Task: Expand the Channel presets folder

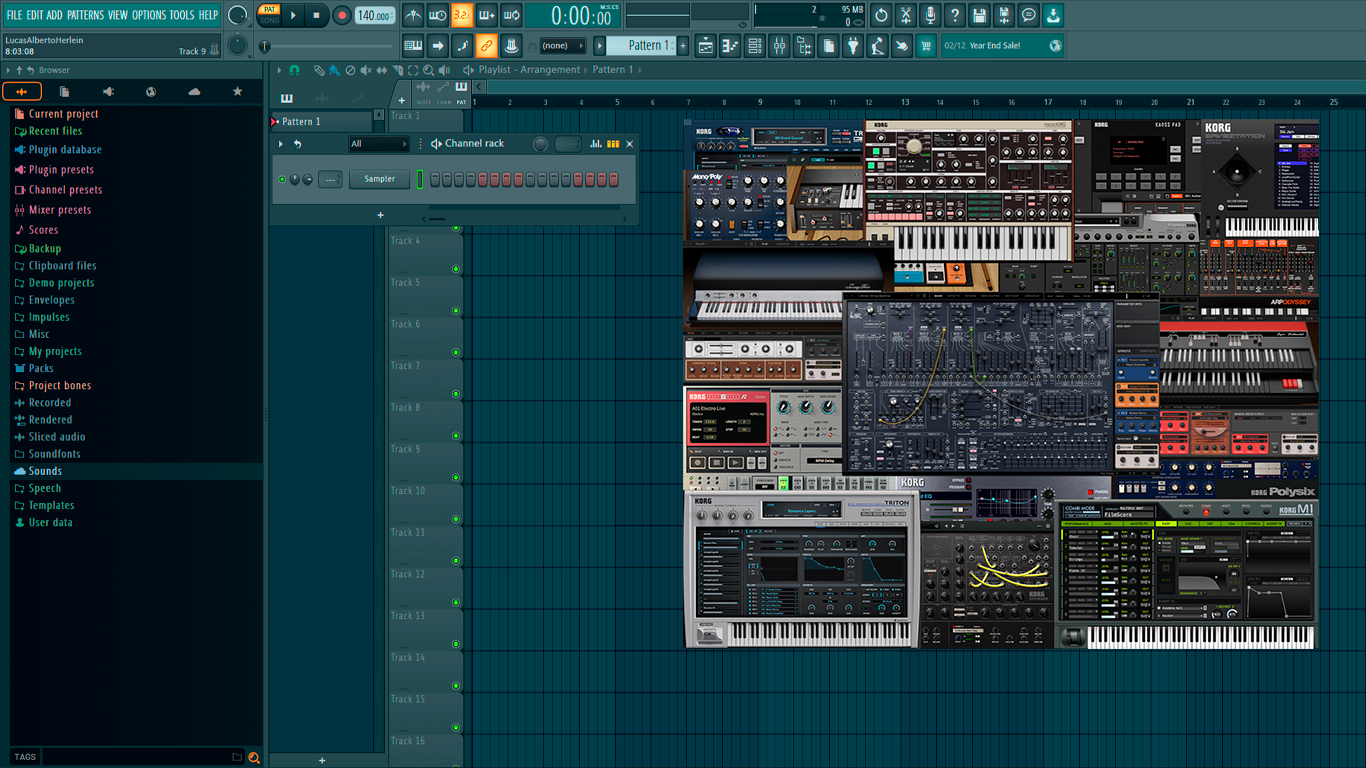Action: tap(57, 190)
